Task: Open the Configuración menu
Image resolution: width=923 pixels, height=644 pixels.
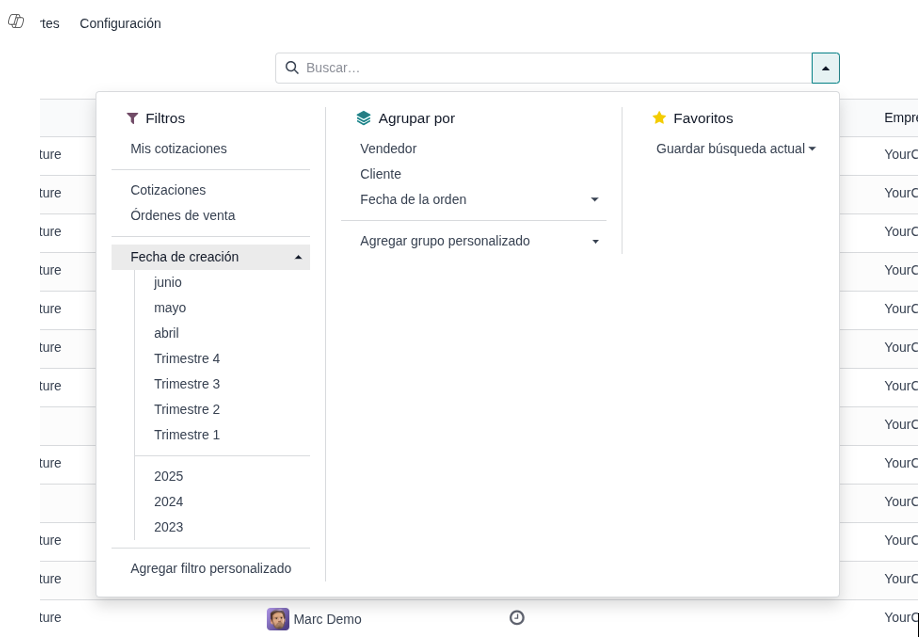Action: (120, 23)
